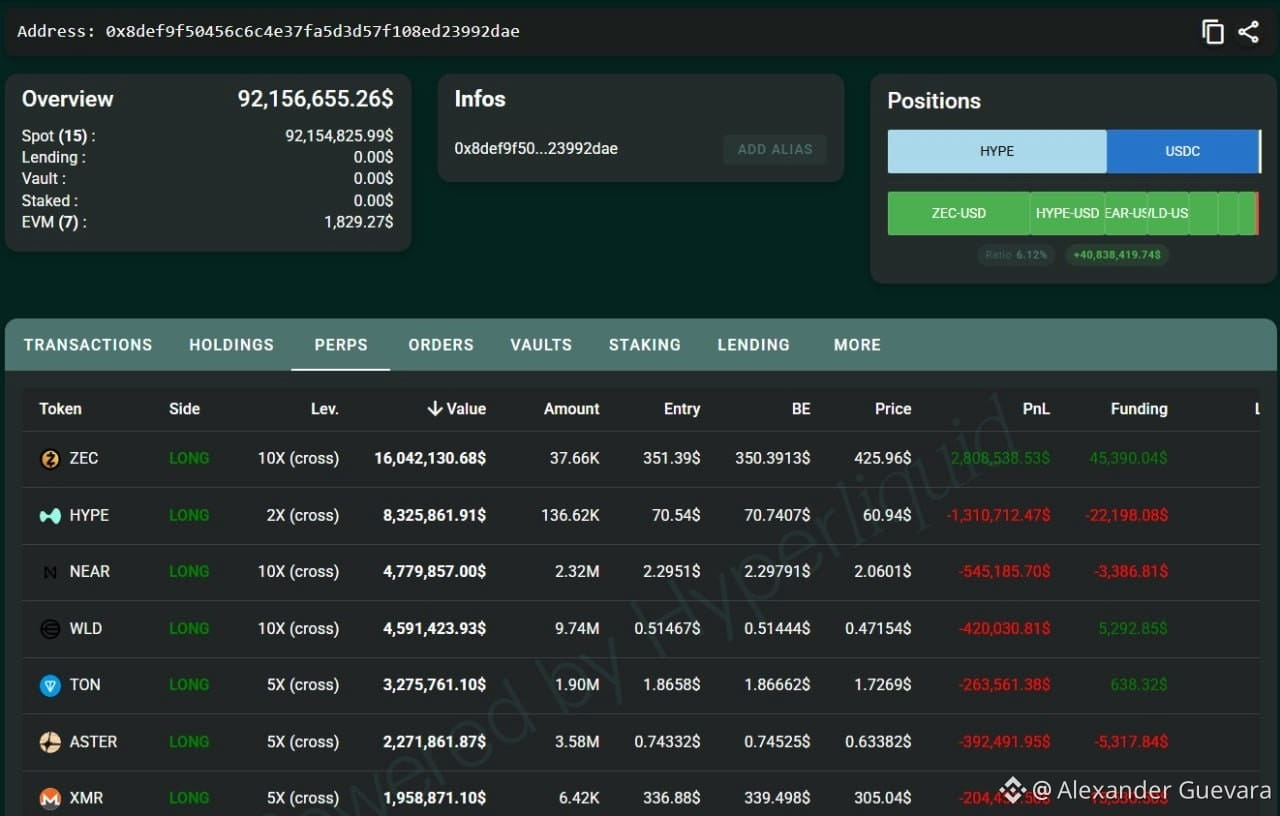Click the ASTER value 2,271,861.87$
Screen dimensions: 1280x816
pos(434,741)
